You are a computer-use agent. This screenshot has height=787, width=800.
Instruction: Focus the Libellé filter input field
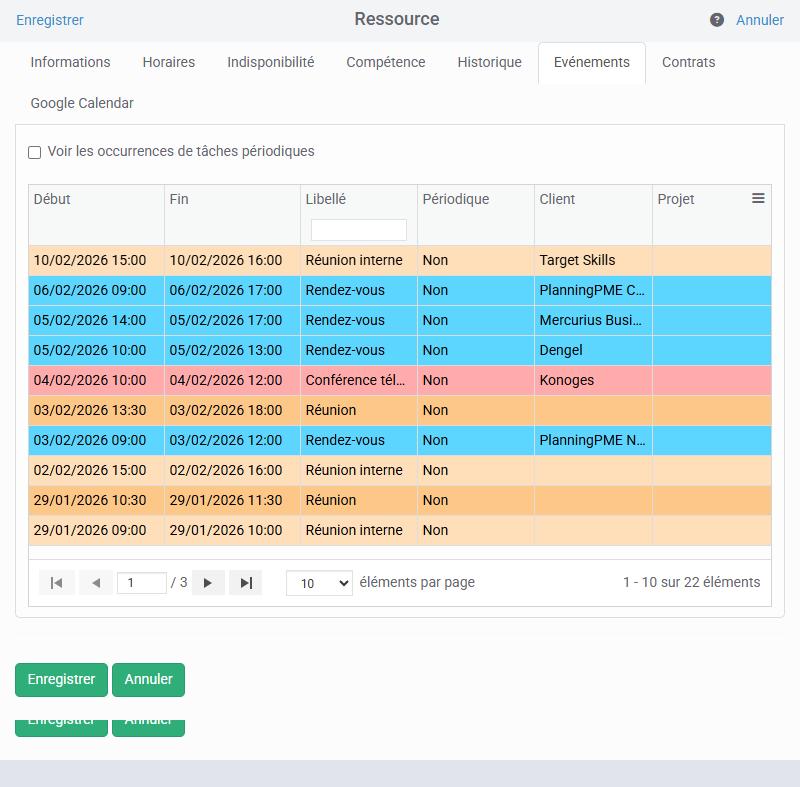click(359, 230)
